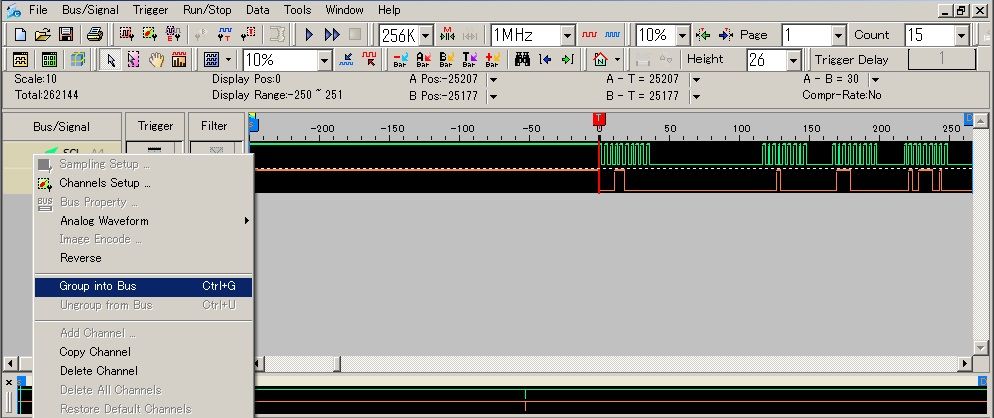
Task: Open the Channels Setup toolbar icon
Action: [150, 34]
